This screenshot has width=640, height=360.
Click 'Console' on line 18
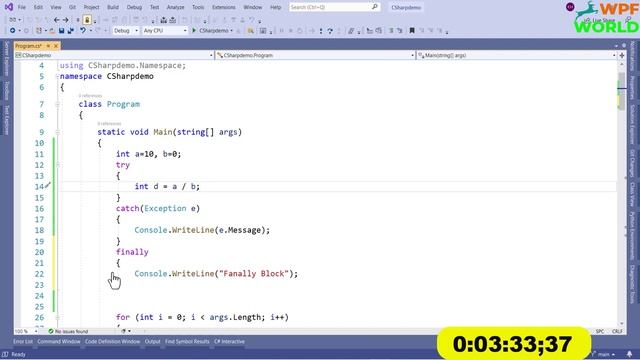pos(151,230)
